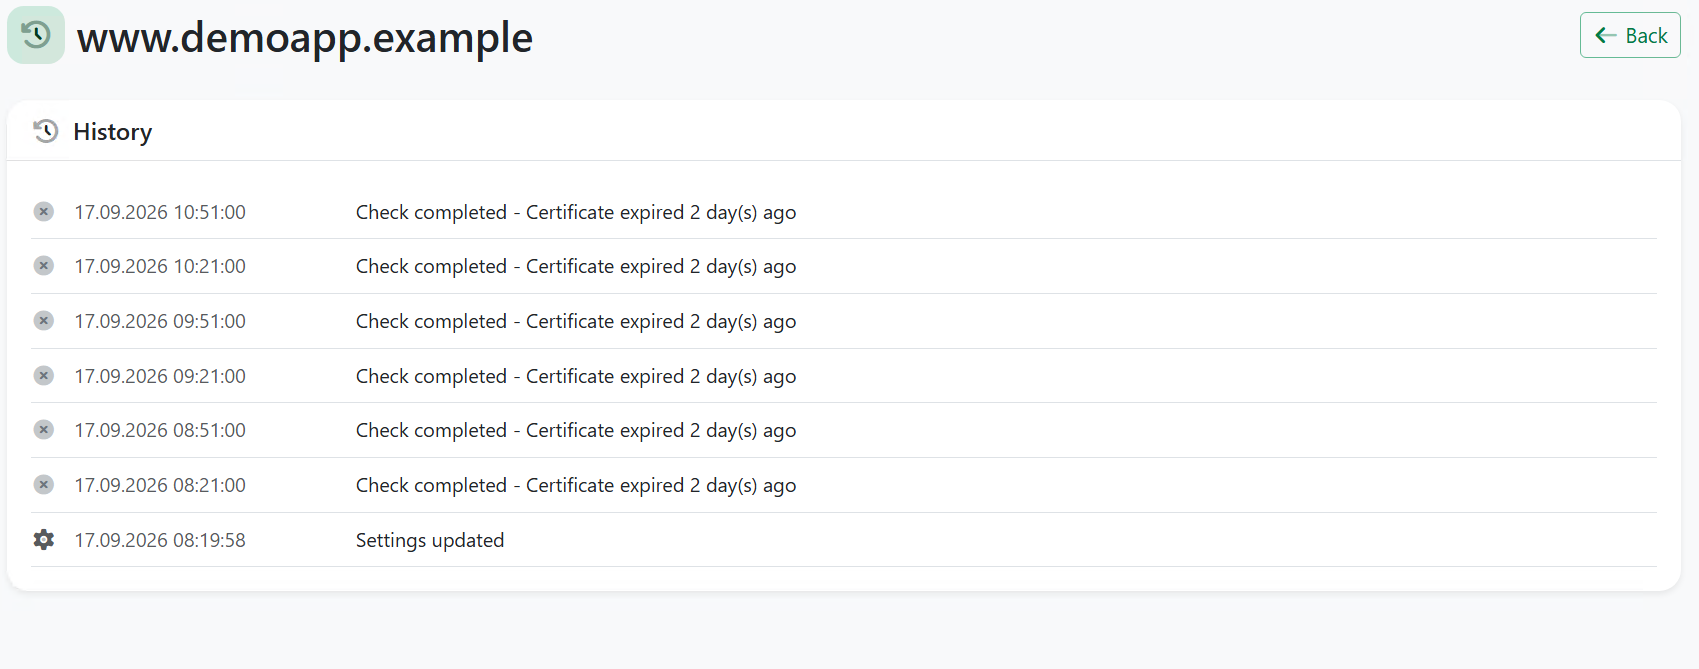Click the www.demoapp.example page title
The image size is (1699, 669).
click(x=305, y=38)
